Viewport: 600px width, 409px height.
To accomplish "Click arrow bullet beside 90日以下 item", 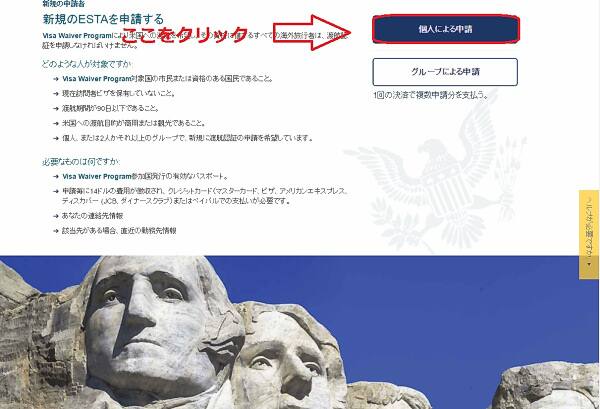I will (x=56, y=108).
